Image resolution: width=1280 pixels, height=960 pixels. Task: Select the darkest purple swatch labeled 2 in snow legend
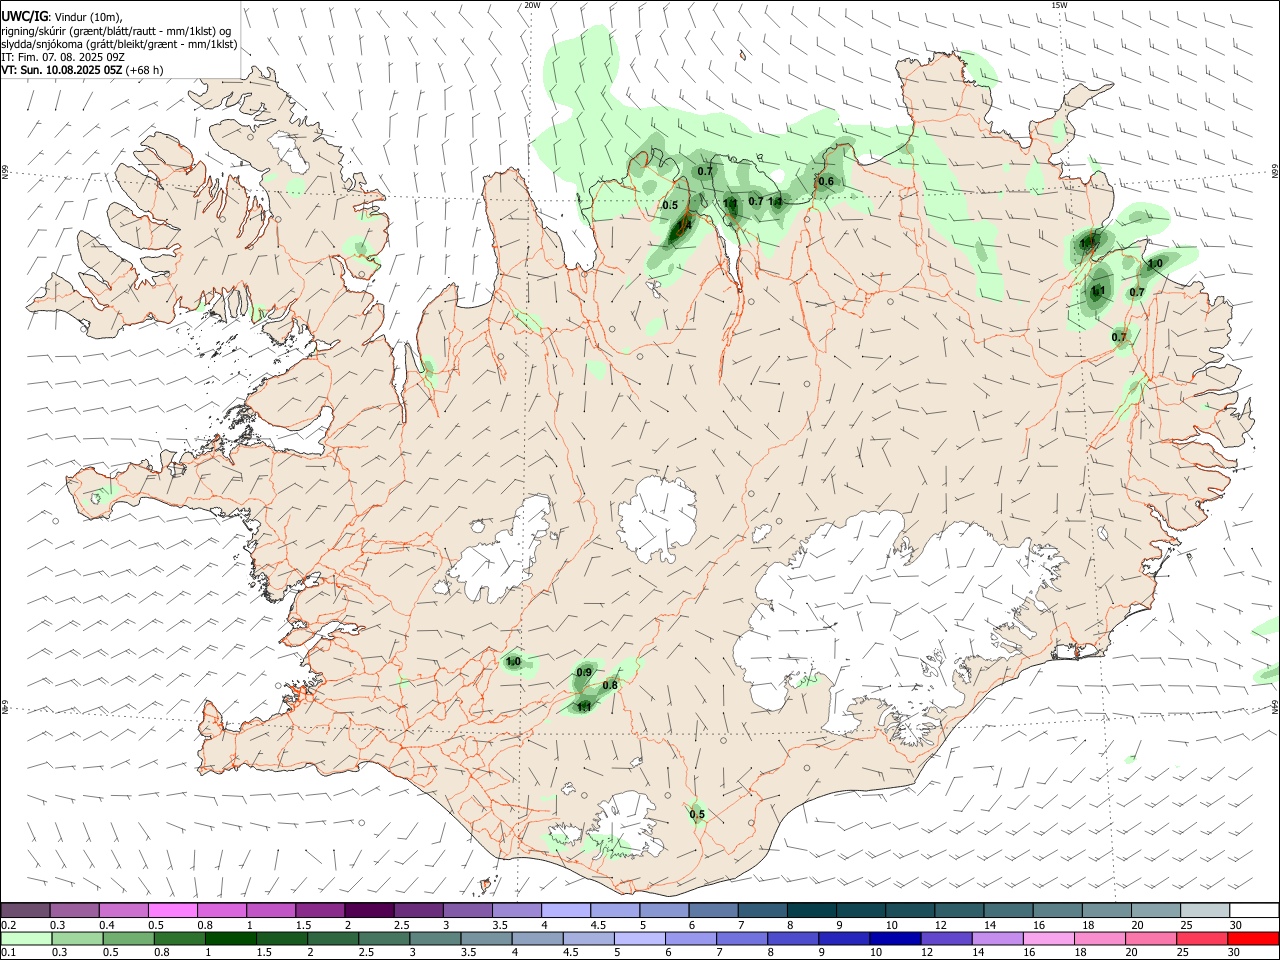point(369,910)
